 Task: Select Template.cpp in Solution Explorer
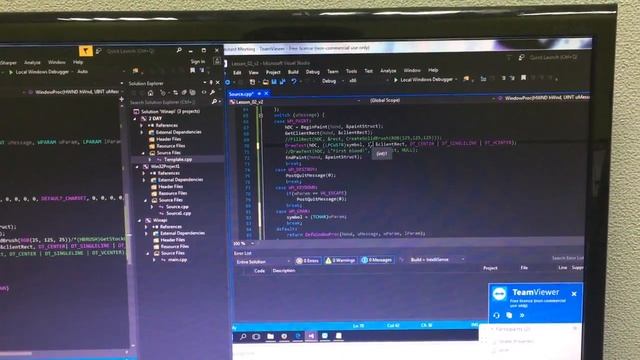pyautogui.click(x=178, y=159)
